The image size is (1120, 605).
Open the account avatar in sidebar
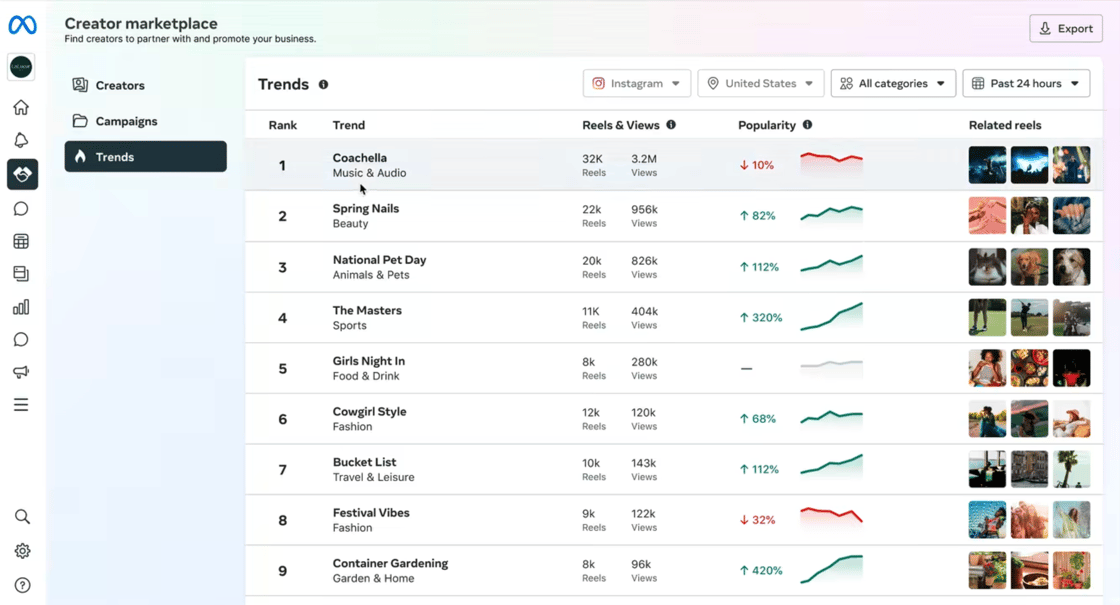(21, 66)
